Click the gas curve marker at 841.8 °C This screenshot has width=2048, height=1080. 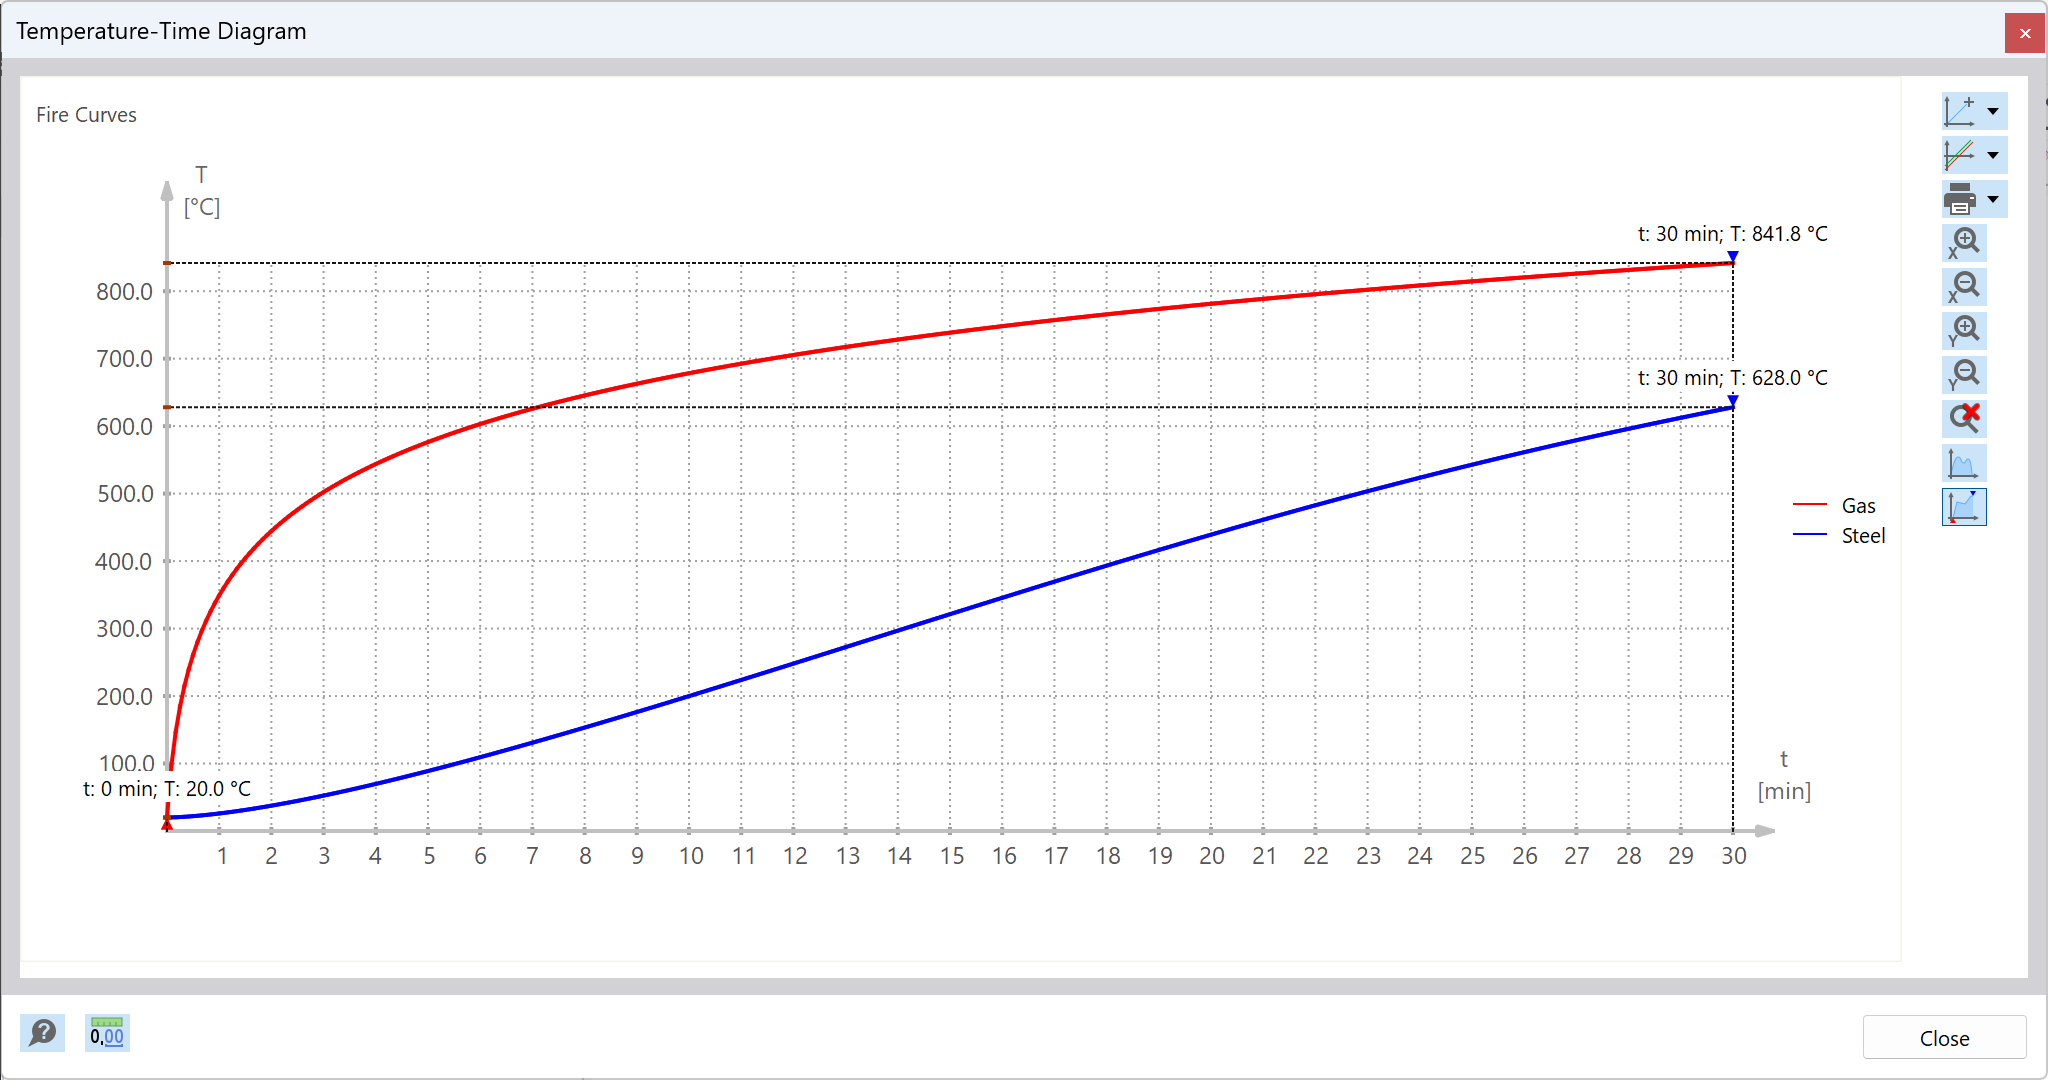[1732, 258]
